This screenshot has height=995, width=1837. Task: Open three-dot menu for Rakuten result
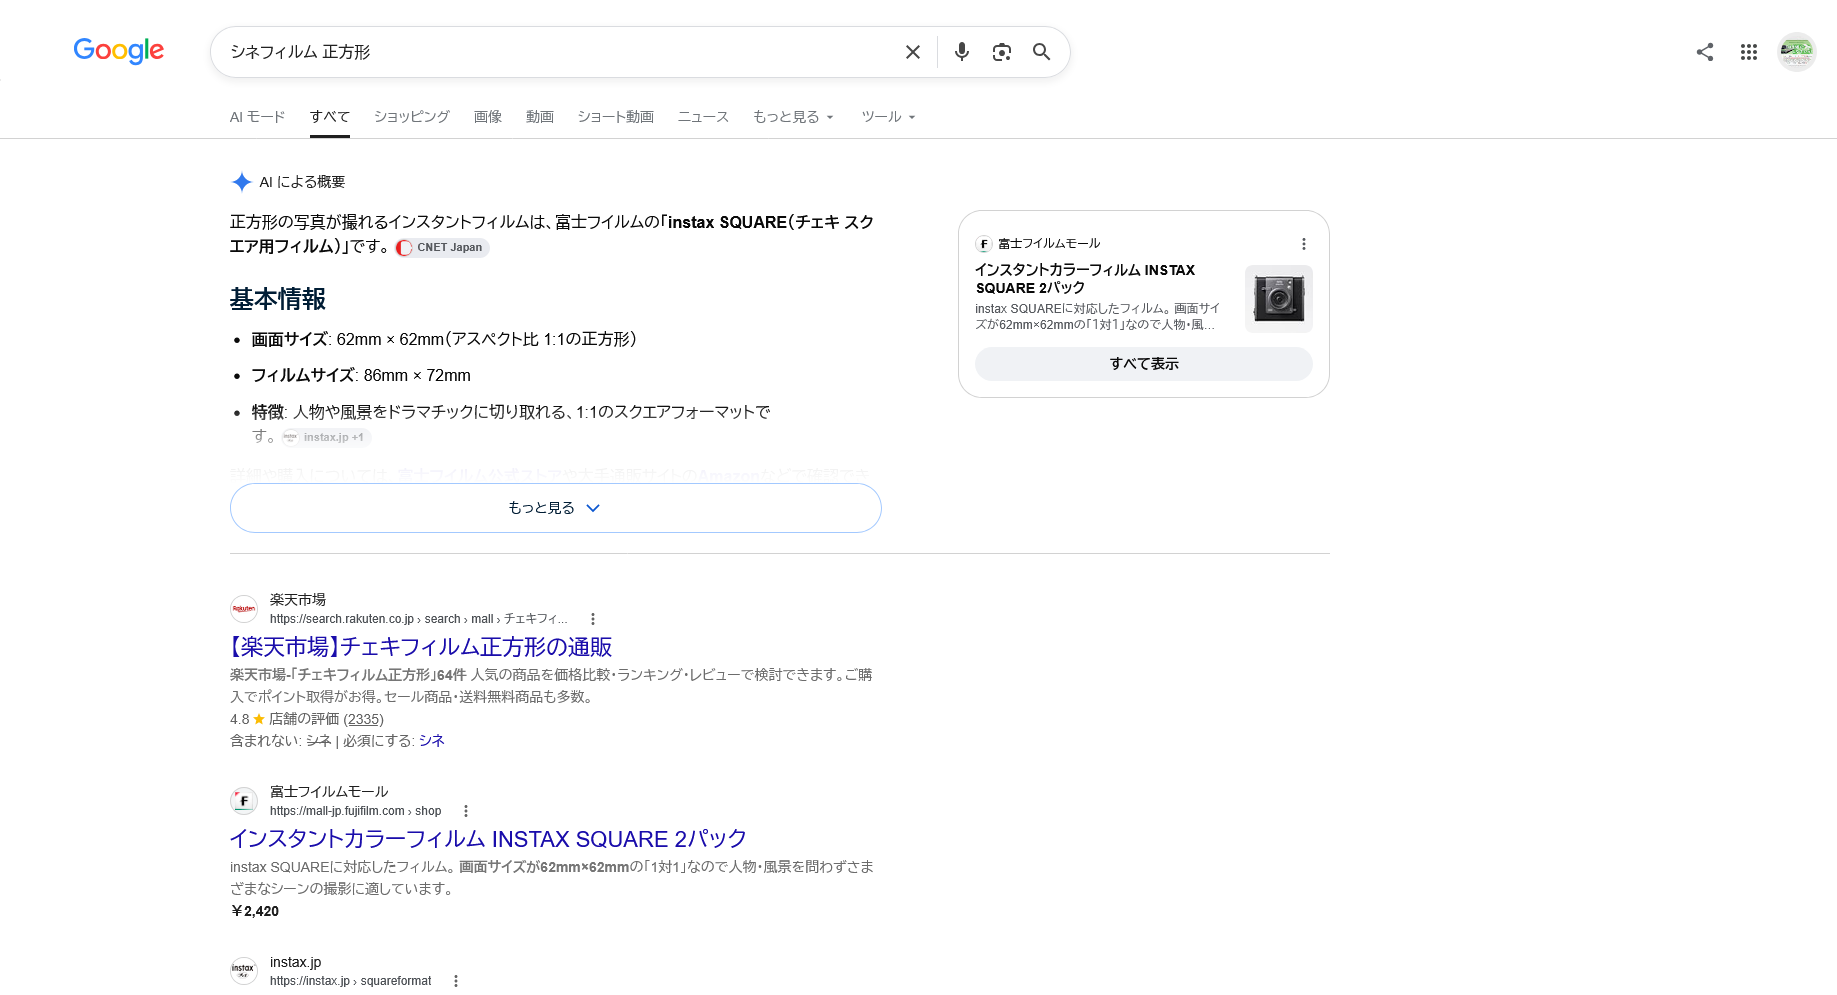pyautogui.click(x=593, y=619)
